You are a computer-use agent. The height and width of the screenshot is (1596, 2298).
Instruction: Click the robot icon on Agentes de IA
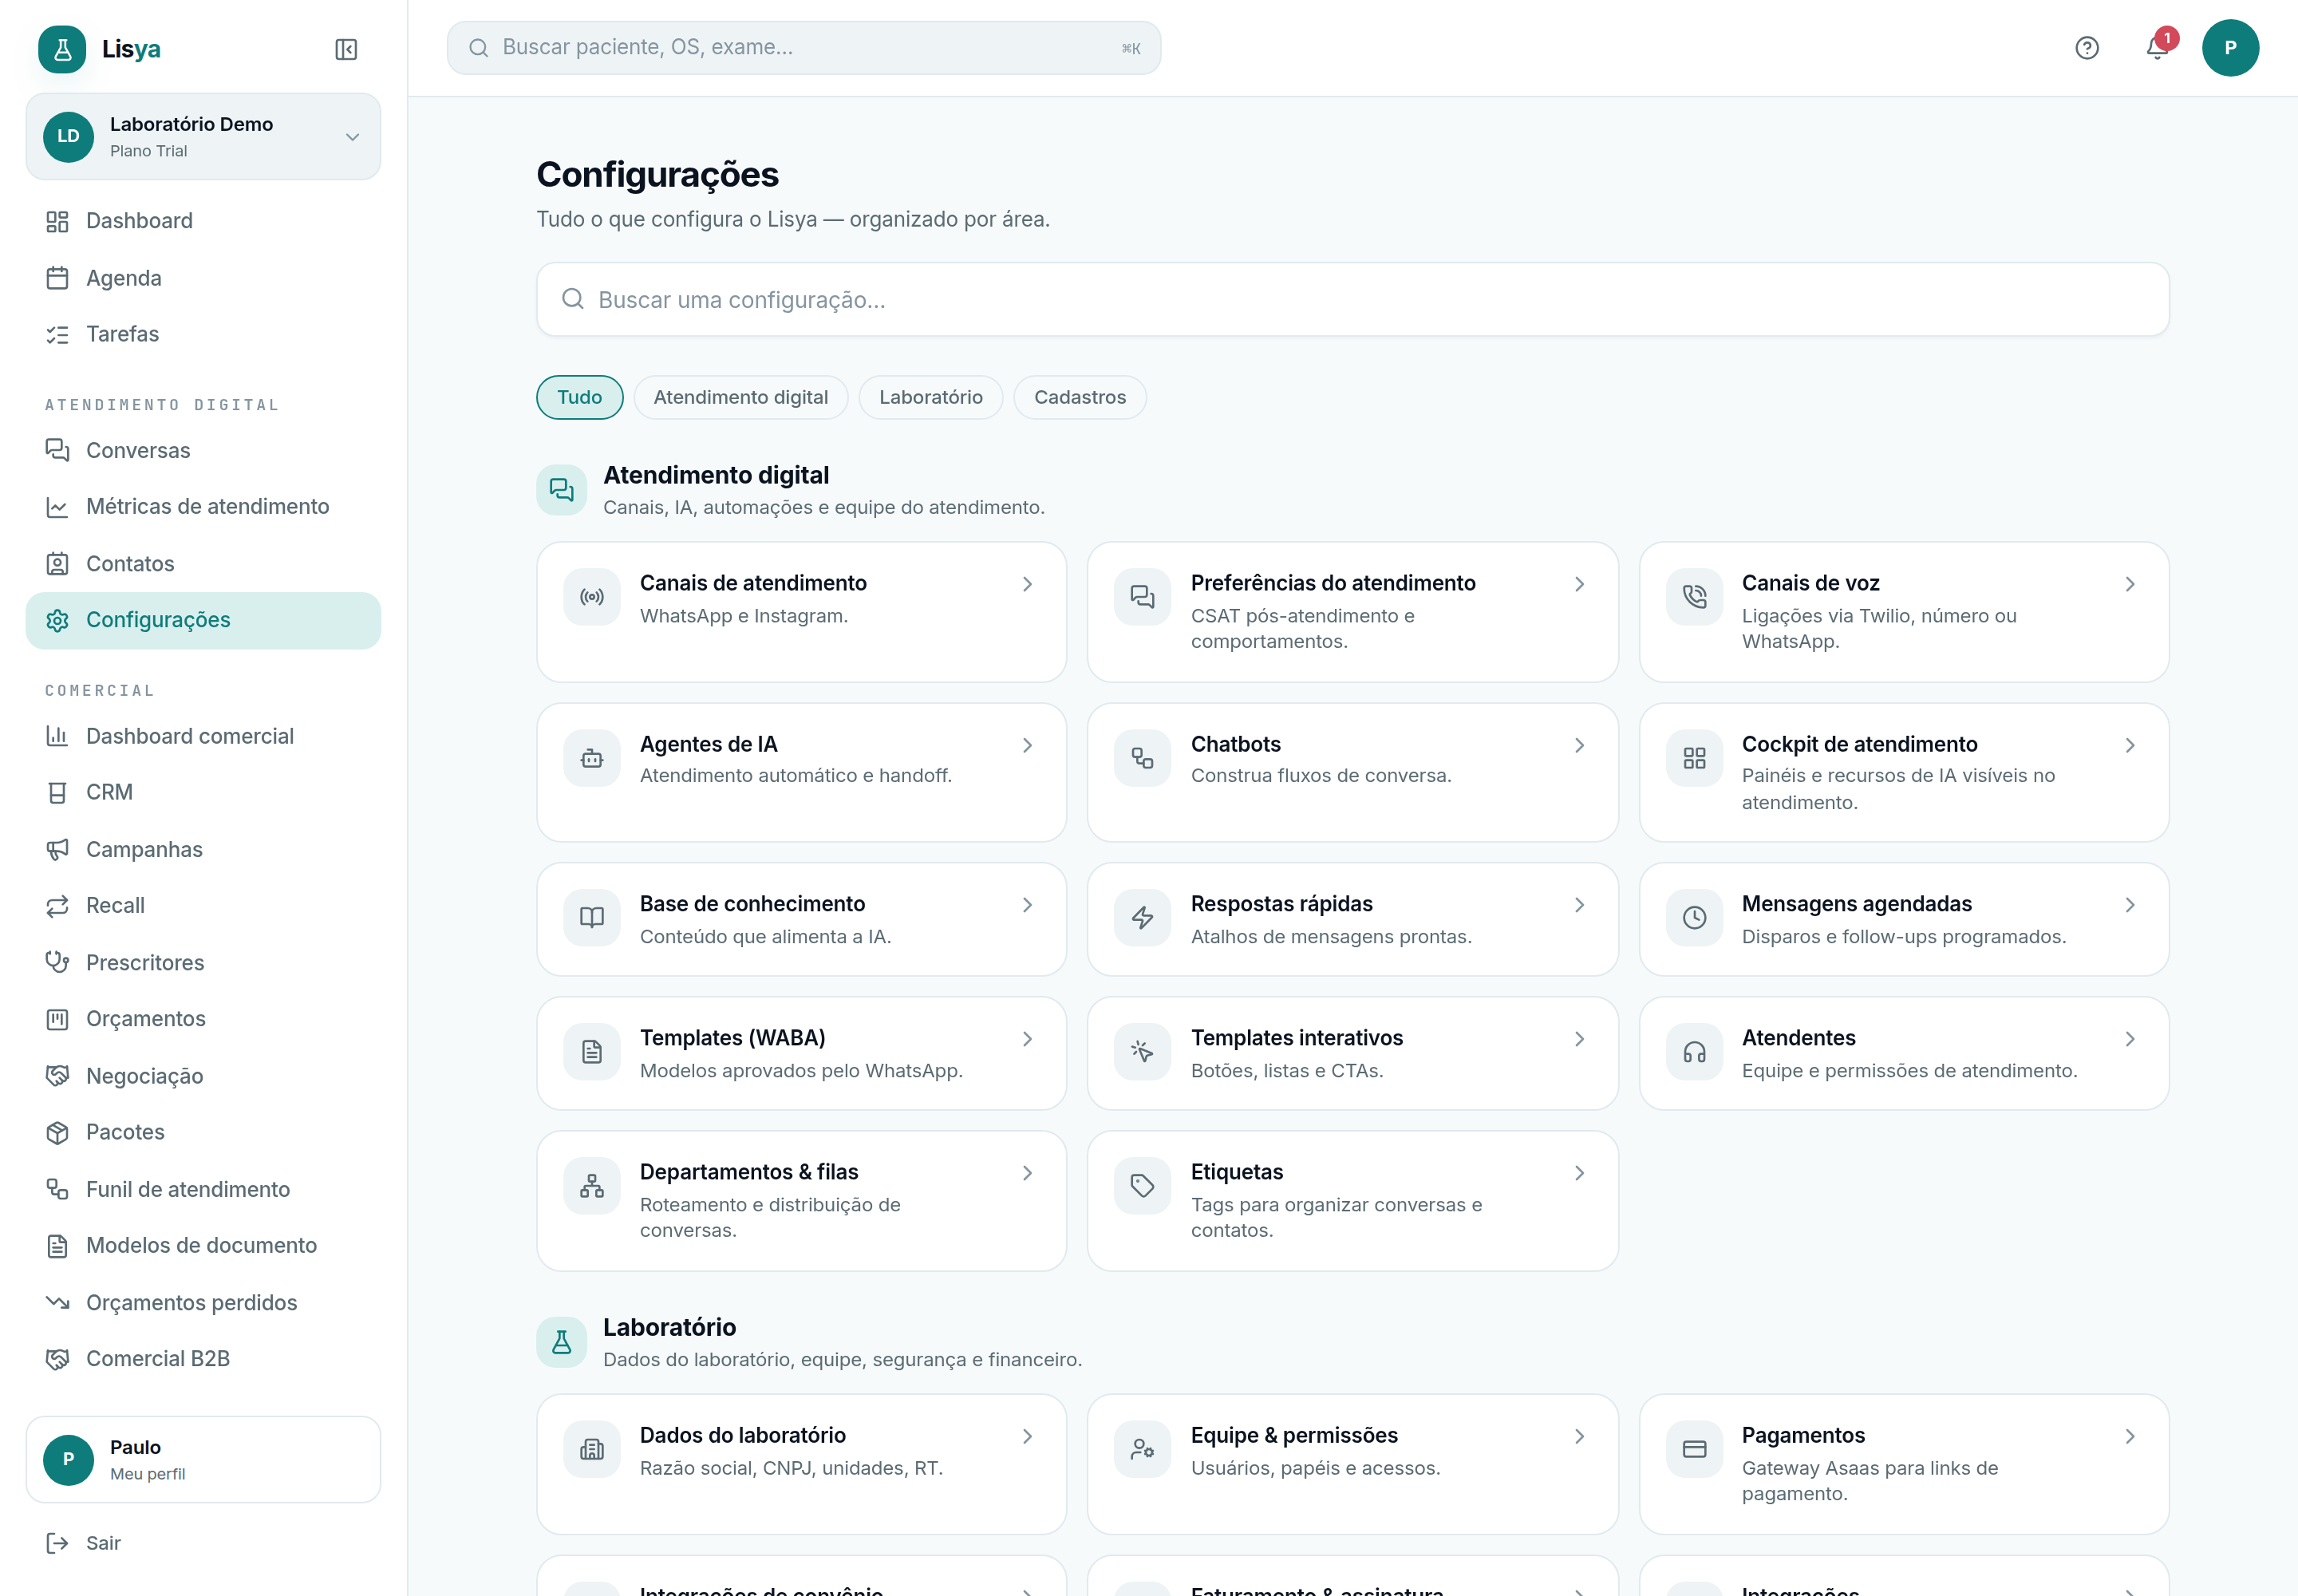[592, 758]
